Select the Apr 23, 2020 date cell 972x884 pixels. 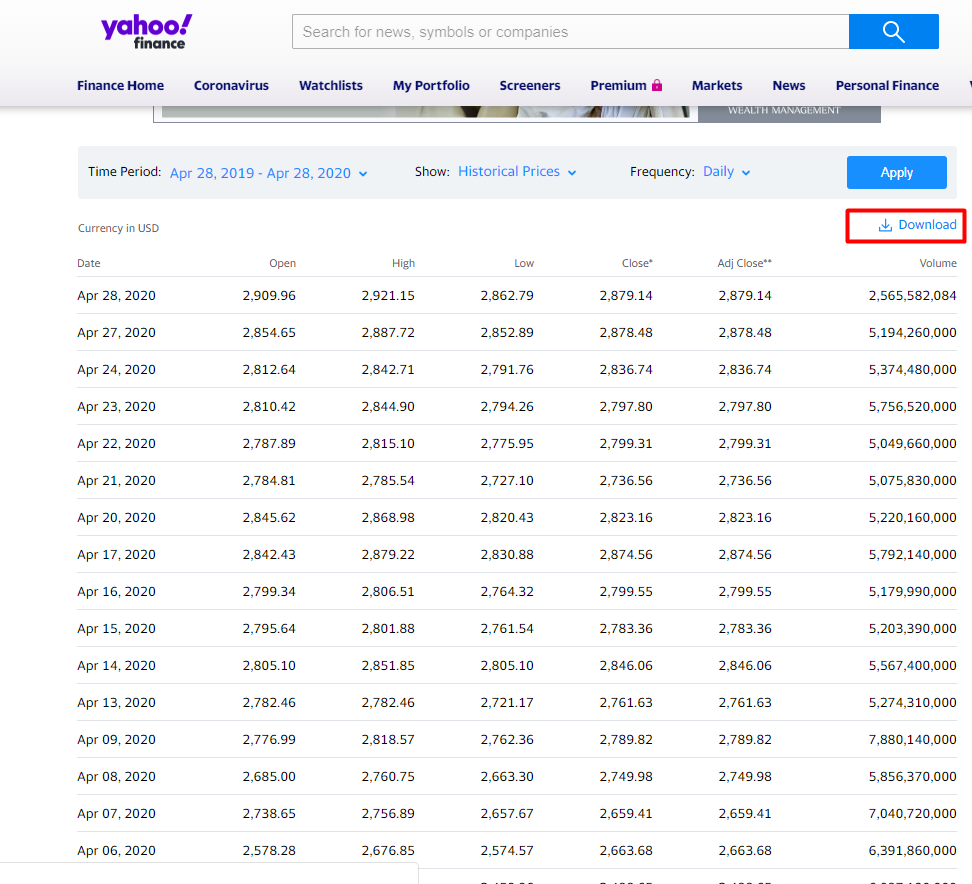(x=117, y=407)
